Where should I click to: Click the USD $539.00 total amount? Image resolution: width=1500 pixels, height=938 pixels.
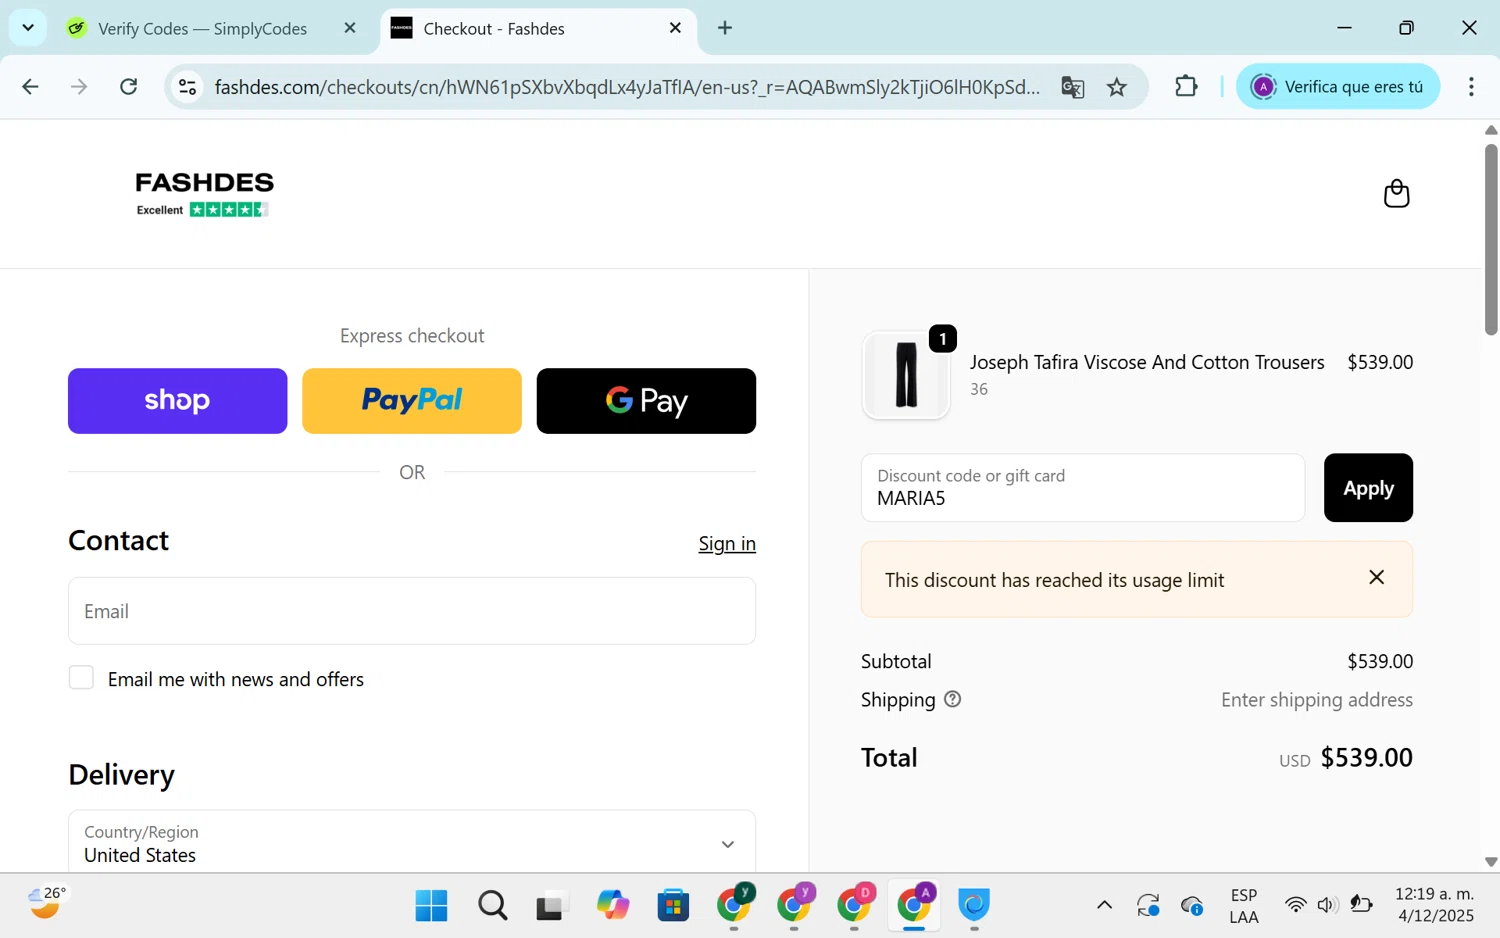click(x=1345, y=758)
